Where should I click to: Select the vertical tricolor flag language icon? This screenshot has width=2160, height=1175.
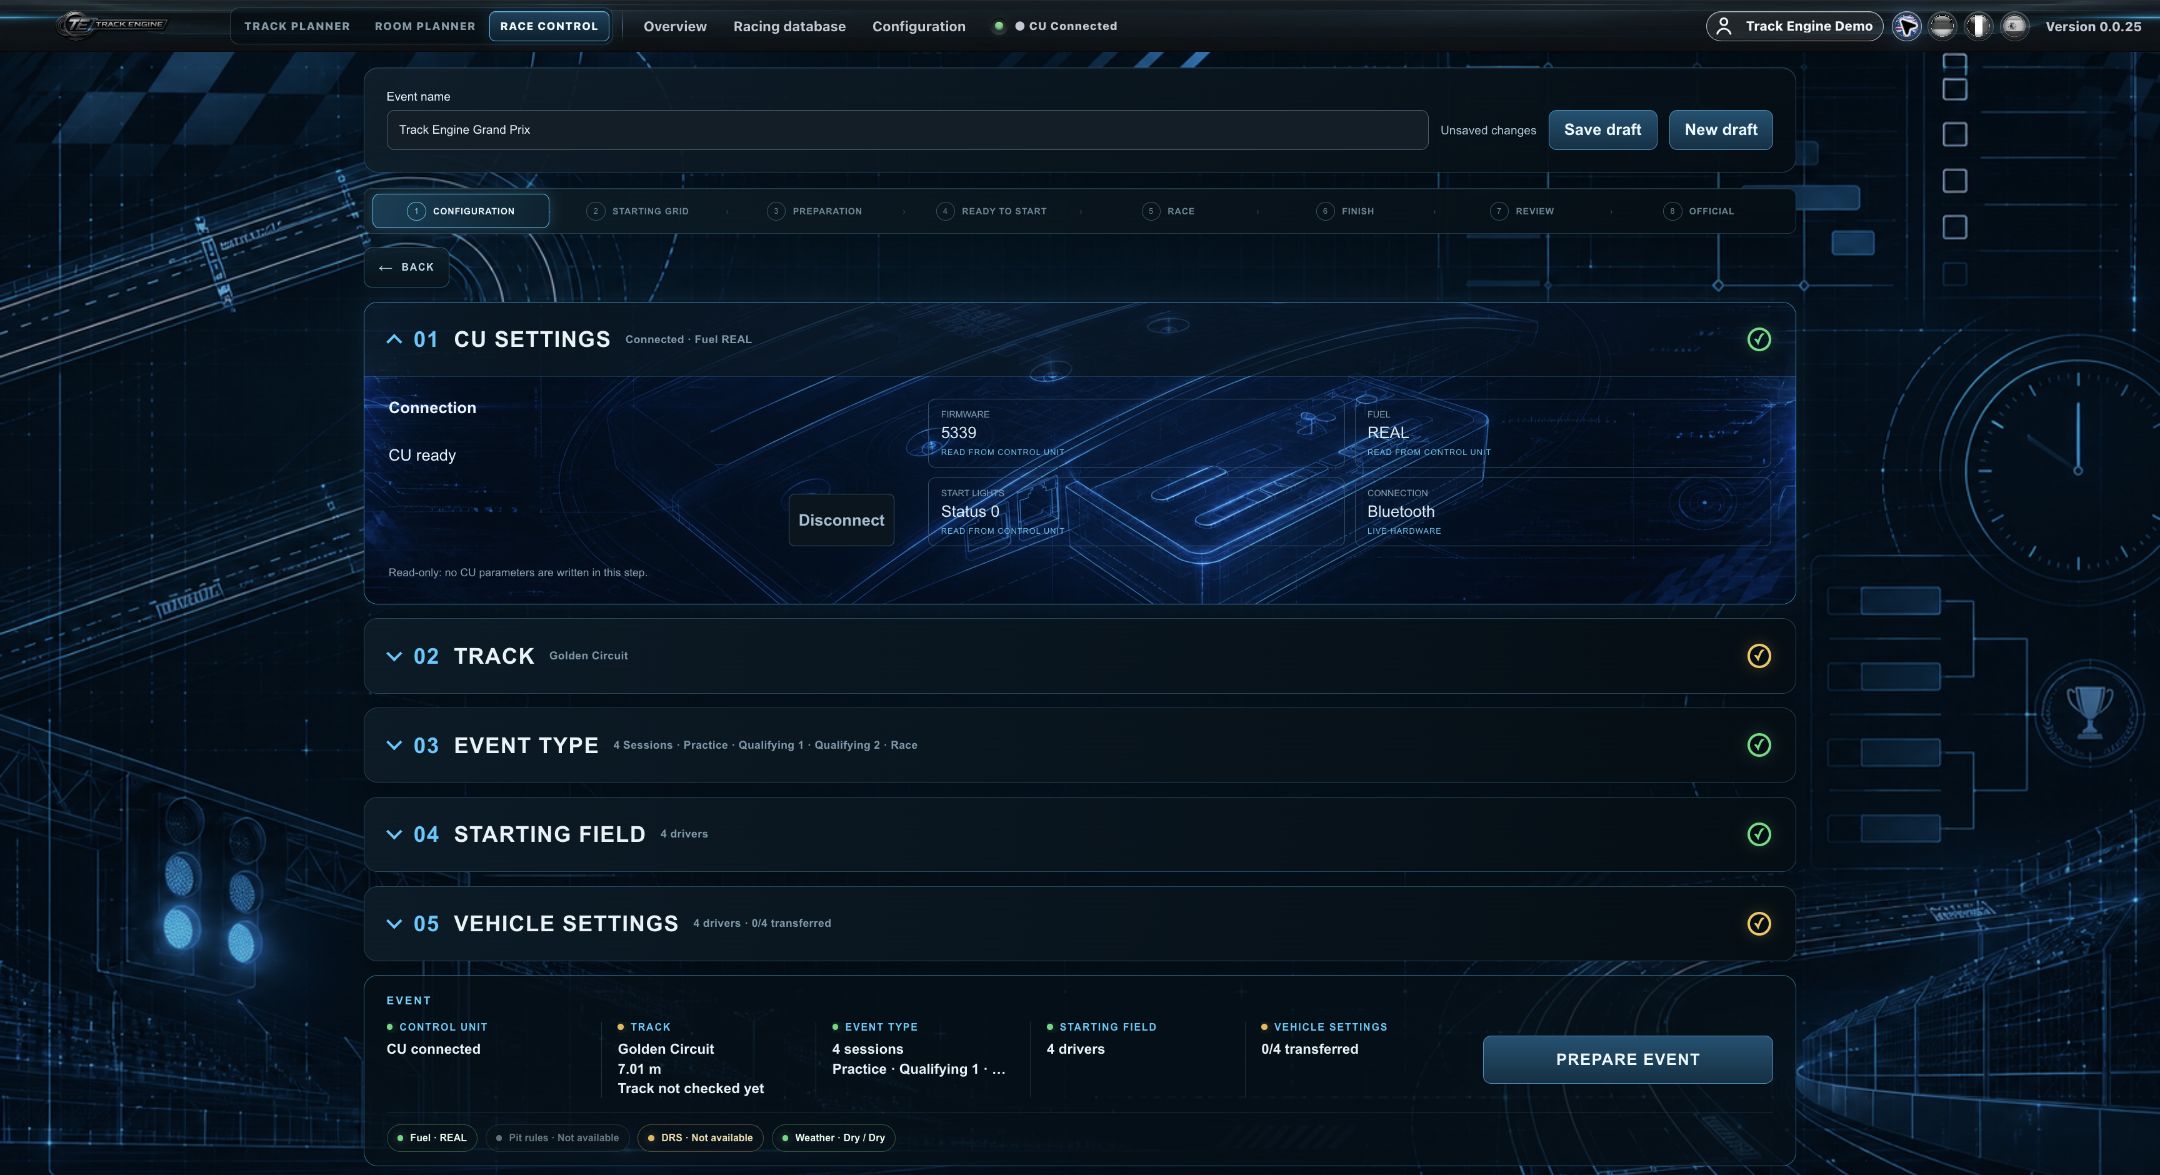point(1978,26)
